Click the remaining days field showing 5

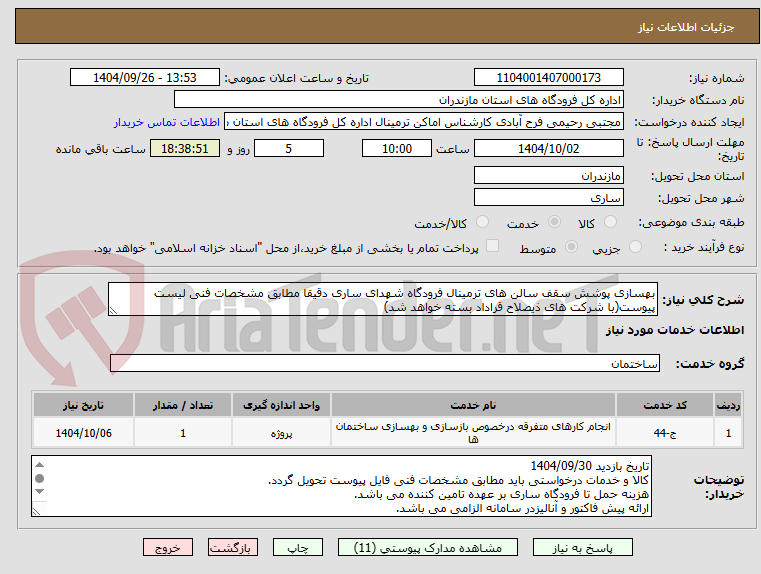[x=289, y=148]
